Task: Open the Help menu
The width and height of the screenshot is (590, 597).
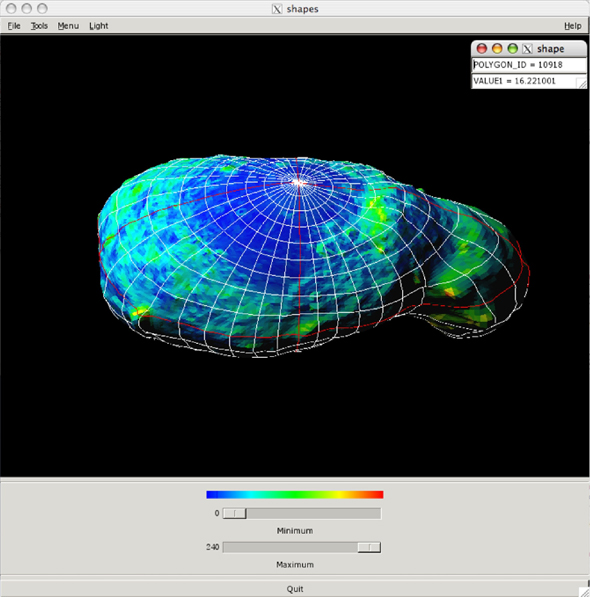Action: (x=572, y=26)
